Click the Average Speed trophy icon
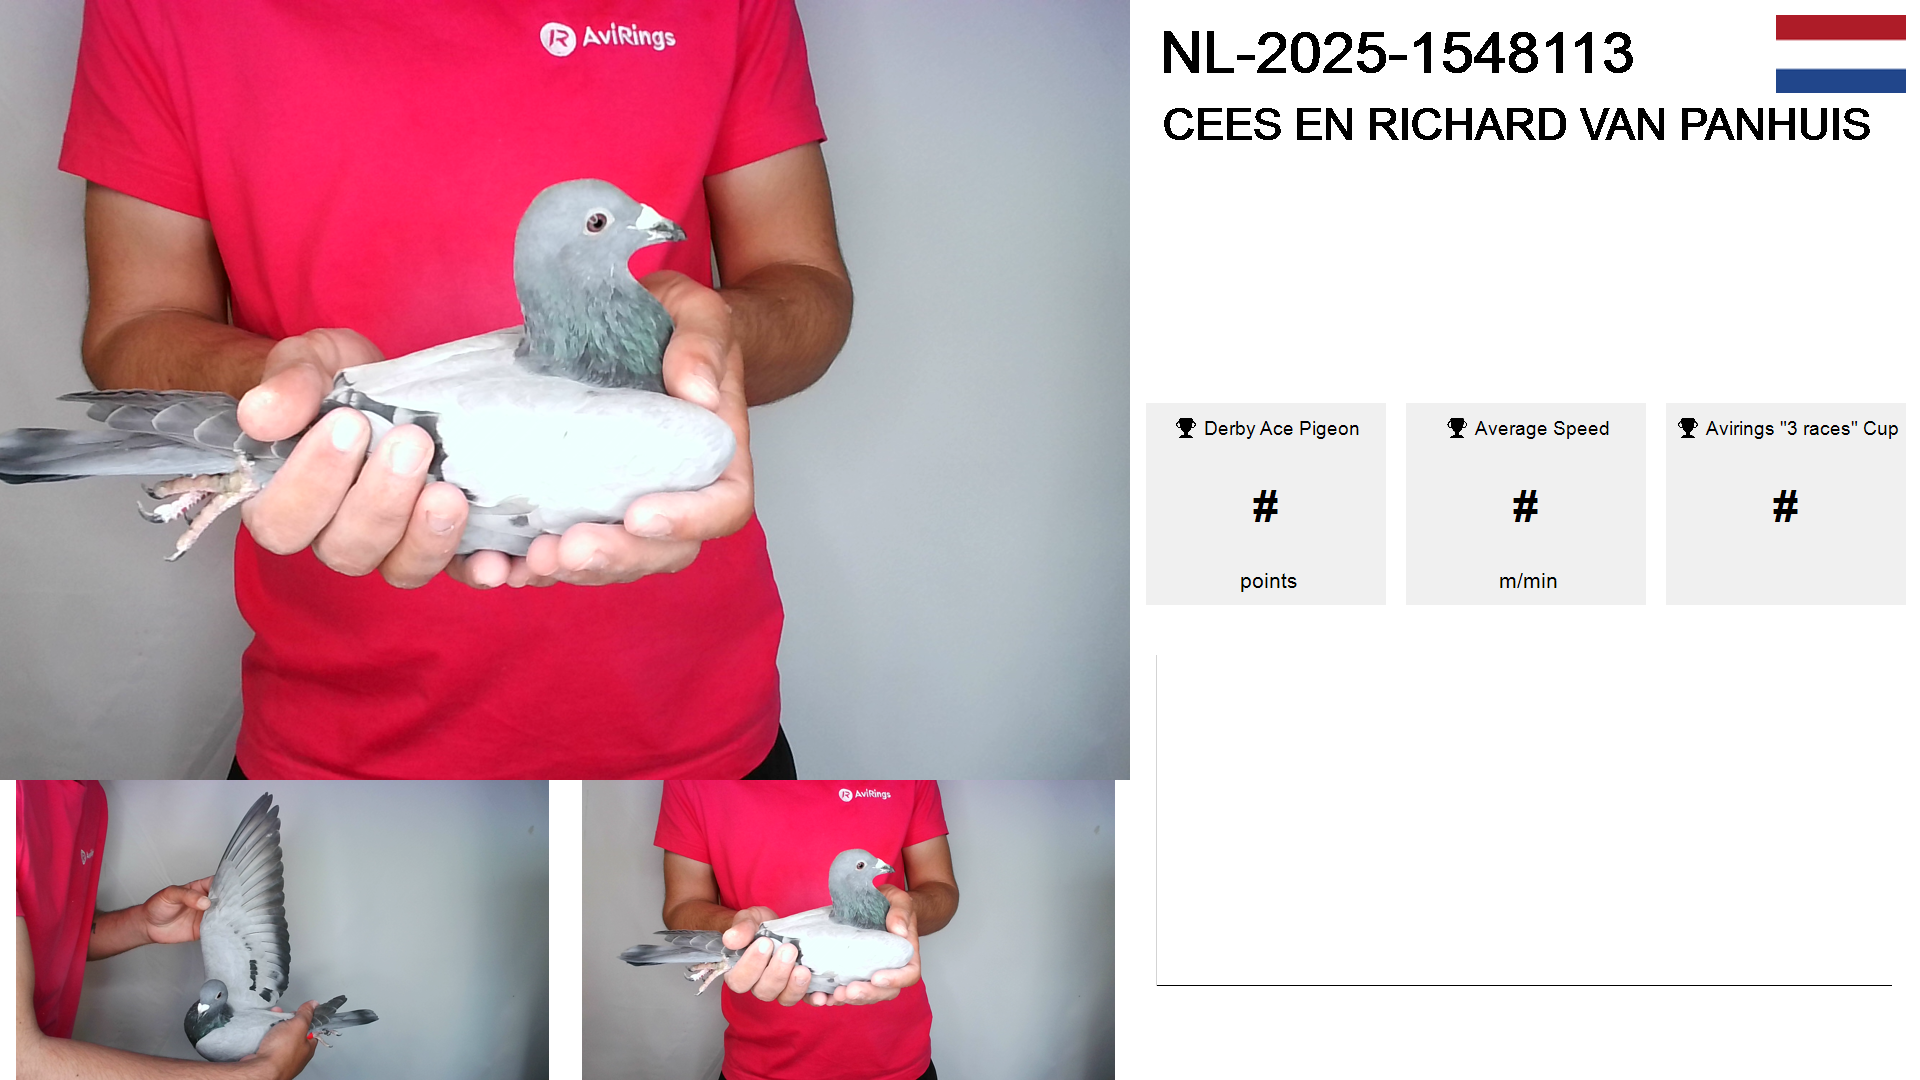This screenshot has height=1080, width=1920. coord(1457,428)
